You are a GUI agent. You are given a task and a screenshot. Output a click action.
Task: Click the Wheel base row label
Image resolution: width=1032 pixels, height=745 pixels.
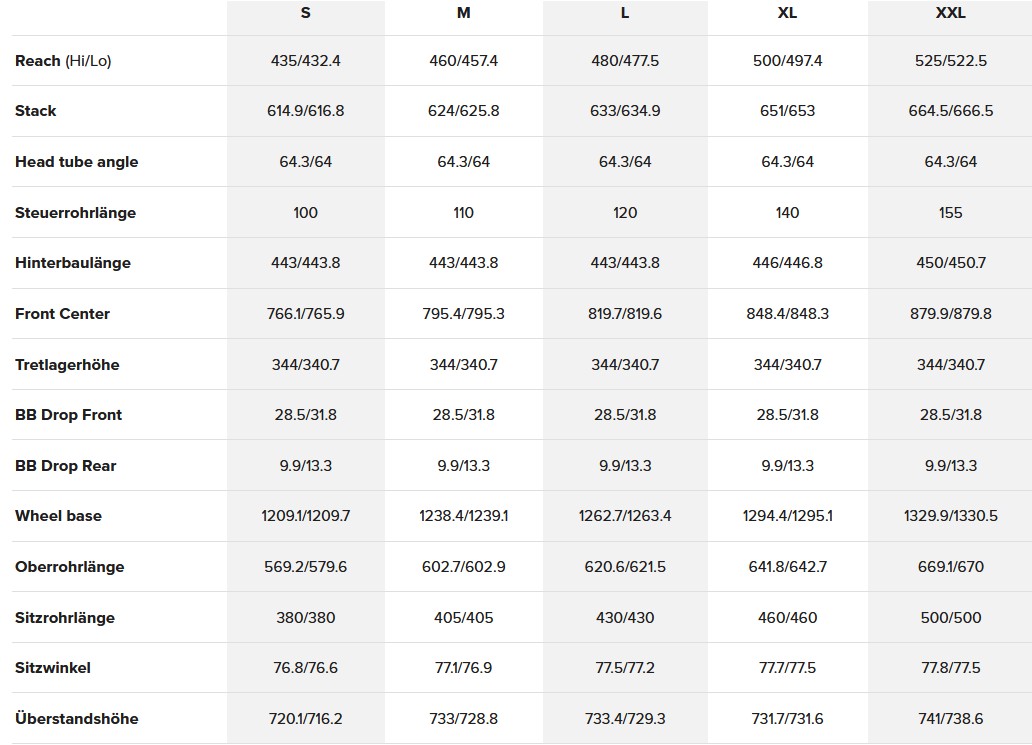click(x=58, y=516)
